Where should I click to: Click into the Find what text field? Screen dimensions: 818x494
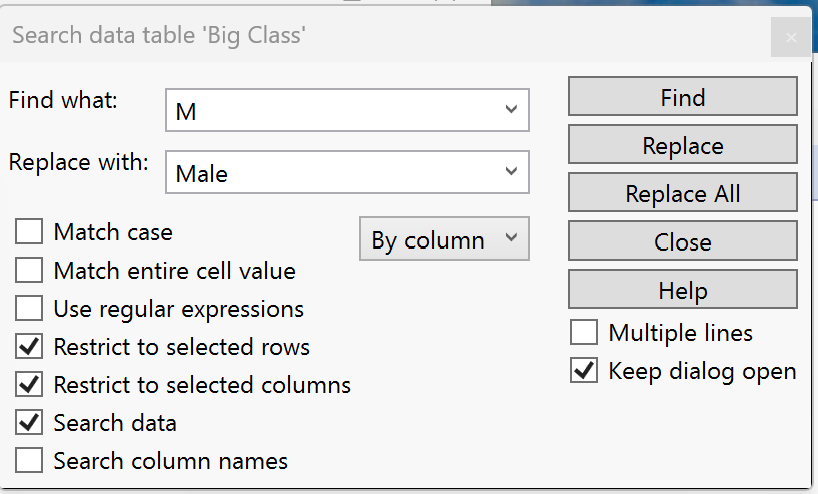pyautogui.click(x=330, y=111)
